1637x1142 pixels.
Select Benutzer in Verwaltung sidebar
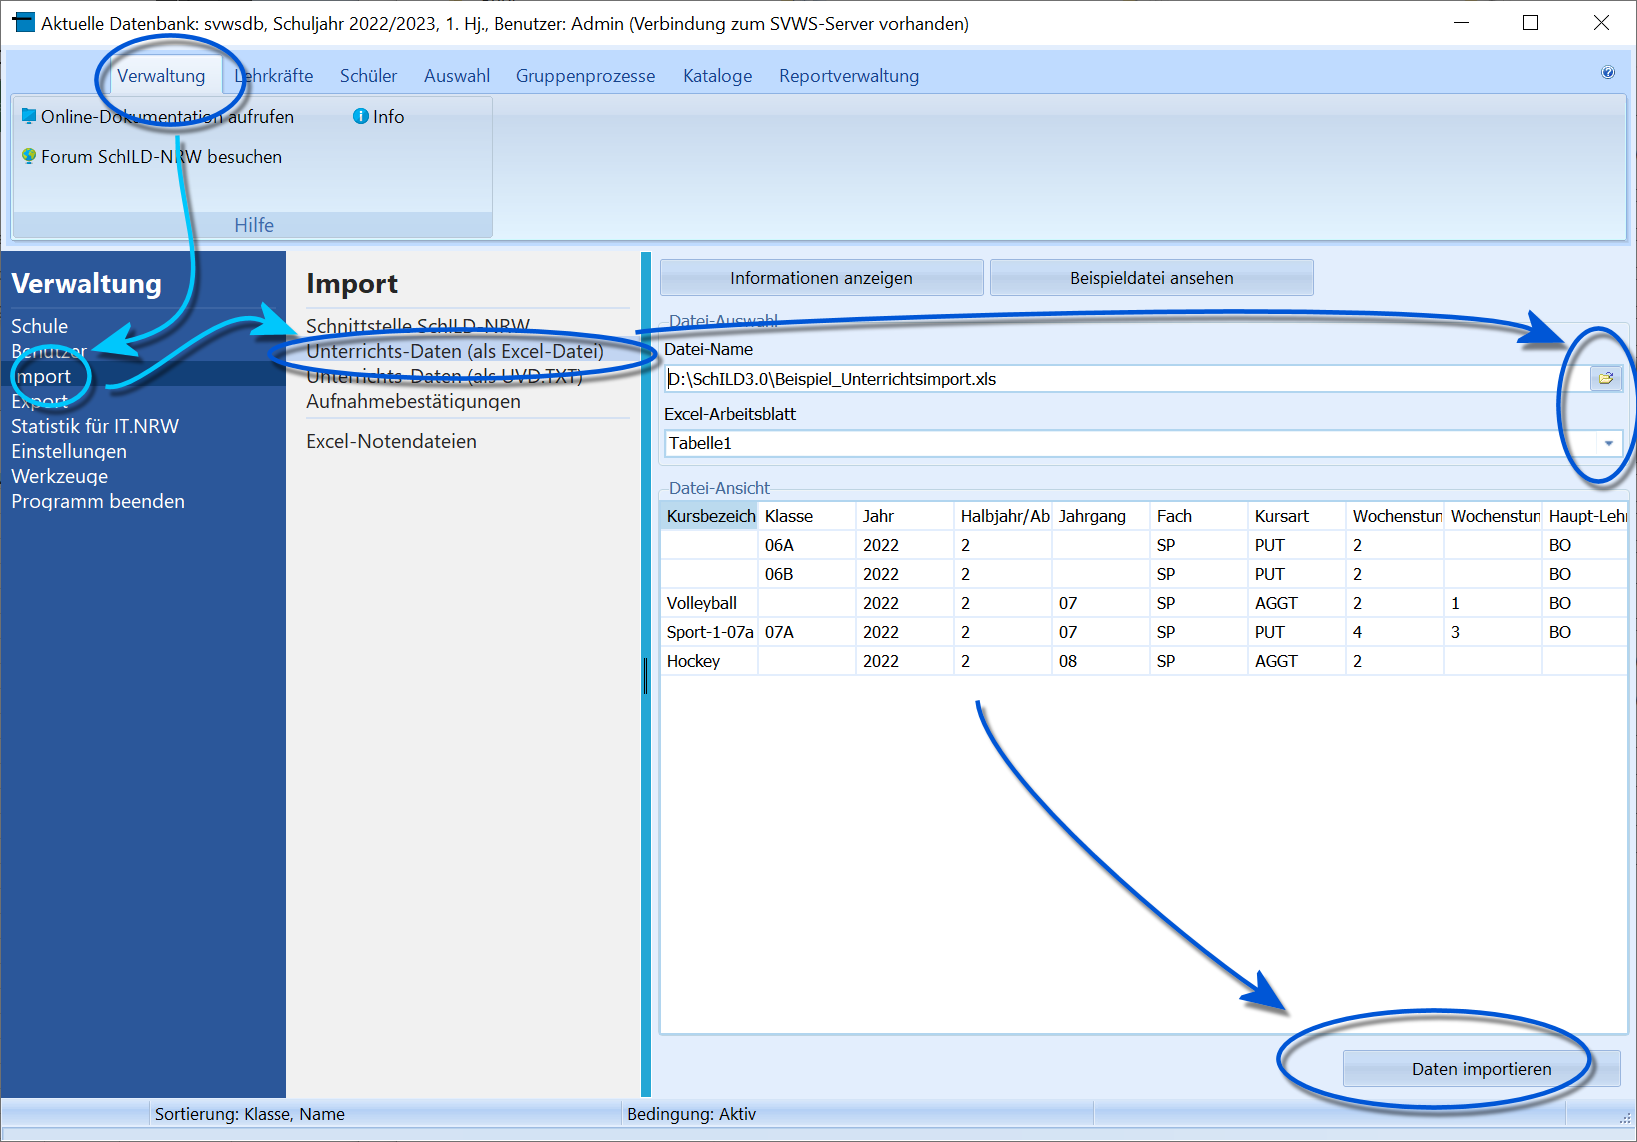[x=49, y=351]
